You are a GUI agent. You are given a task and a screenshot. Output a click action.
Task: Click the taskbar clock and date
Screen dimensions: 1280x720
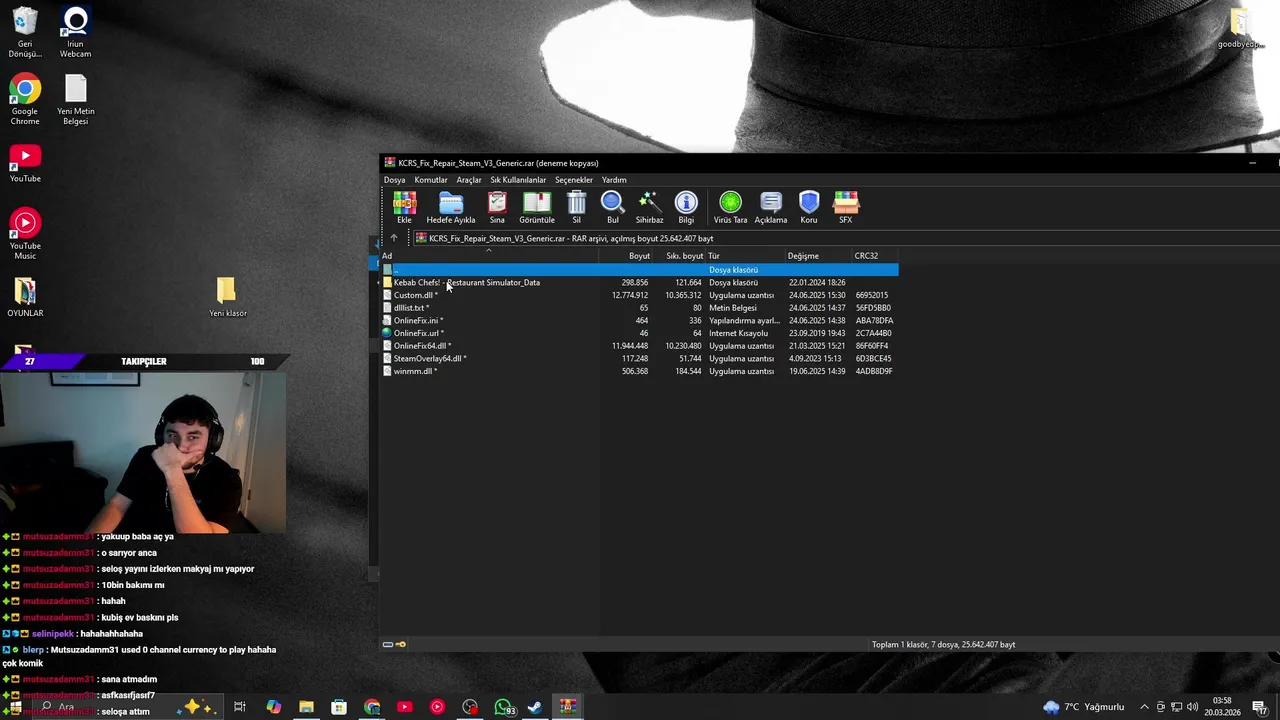tap(1222, 707)
